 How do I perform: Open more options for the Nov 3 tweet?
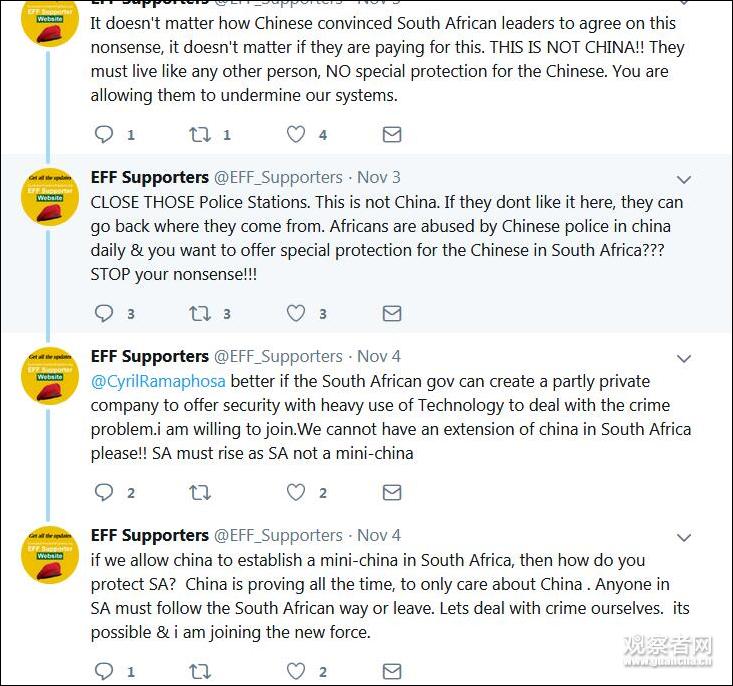click(x=684, y=180)
